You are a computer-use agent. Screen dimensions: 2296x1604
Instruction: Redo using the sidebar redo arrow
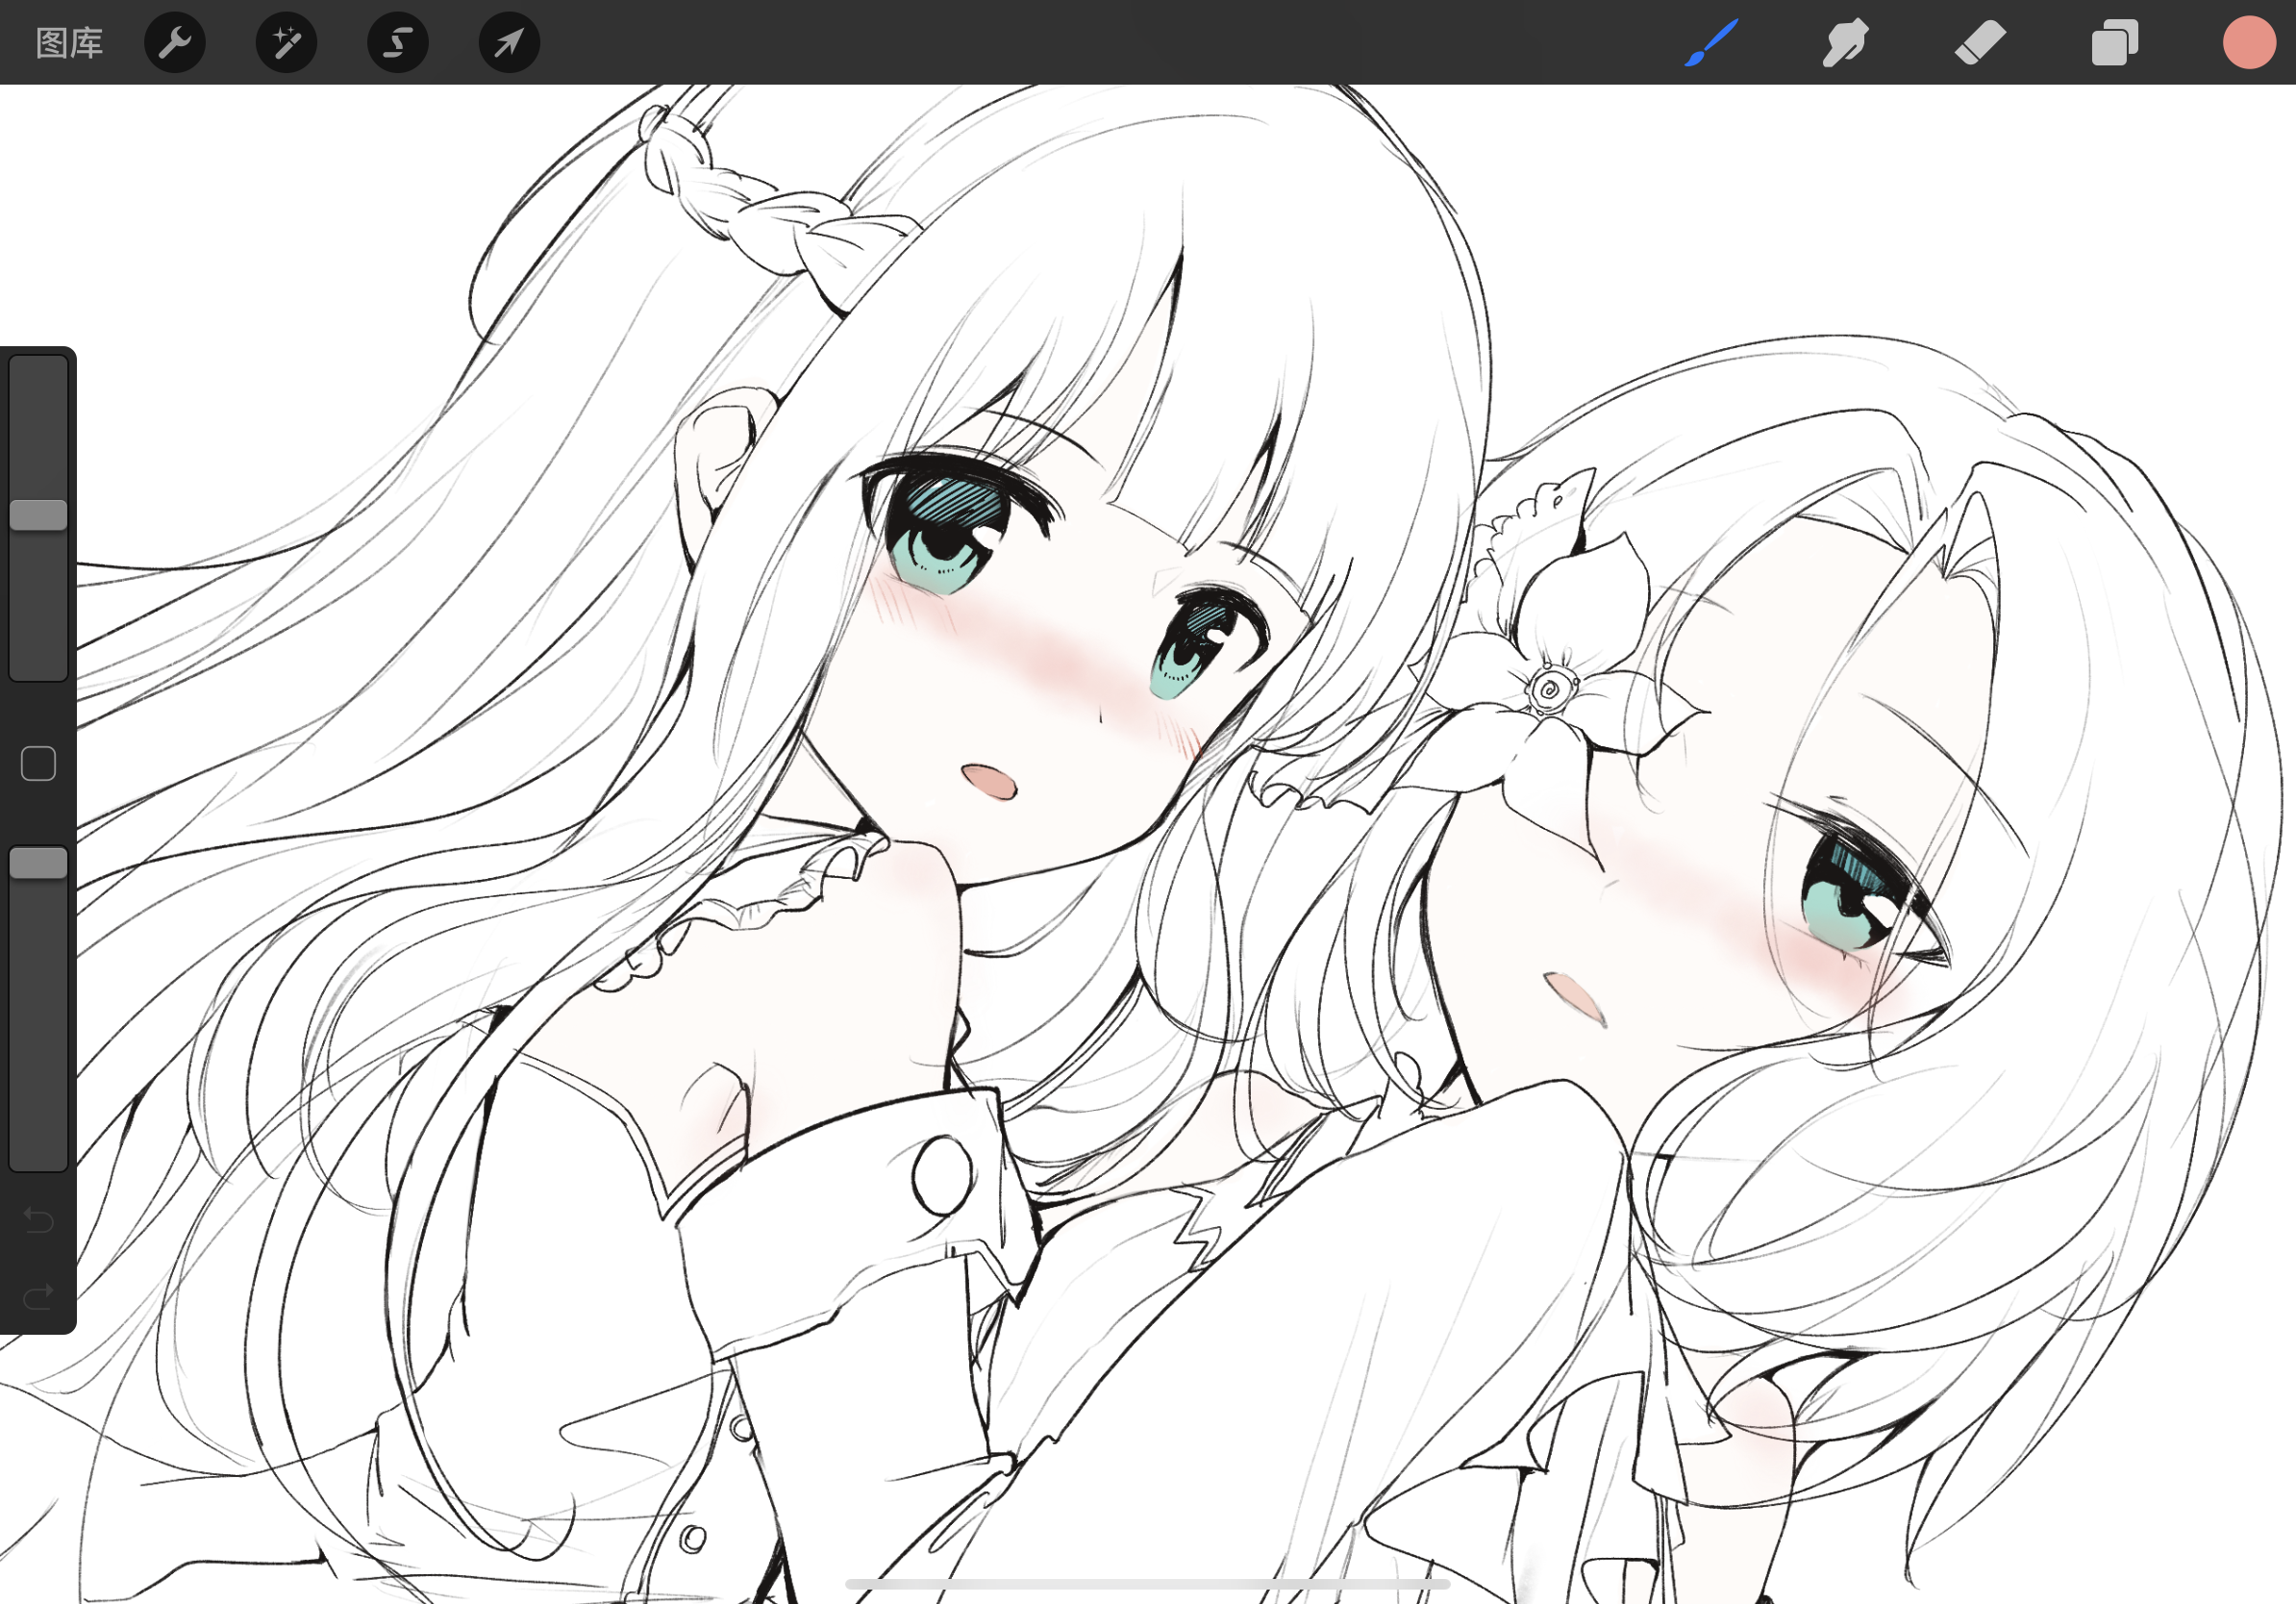click(38, 1297)
